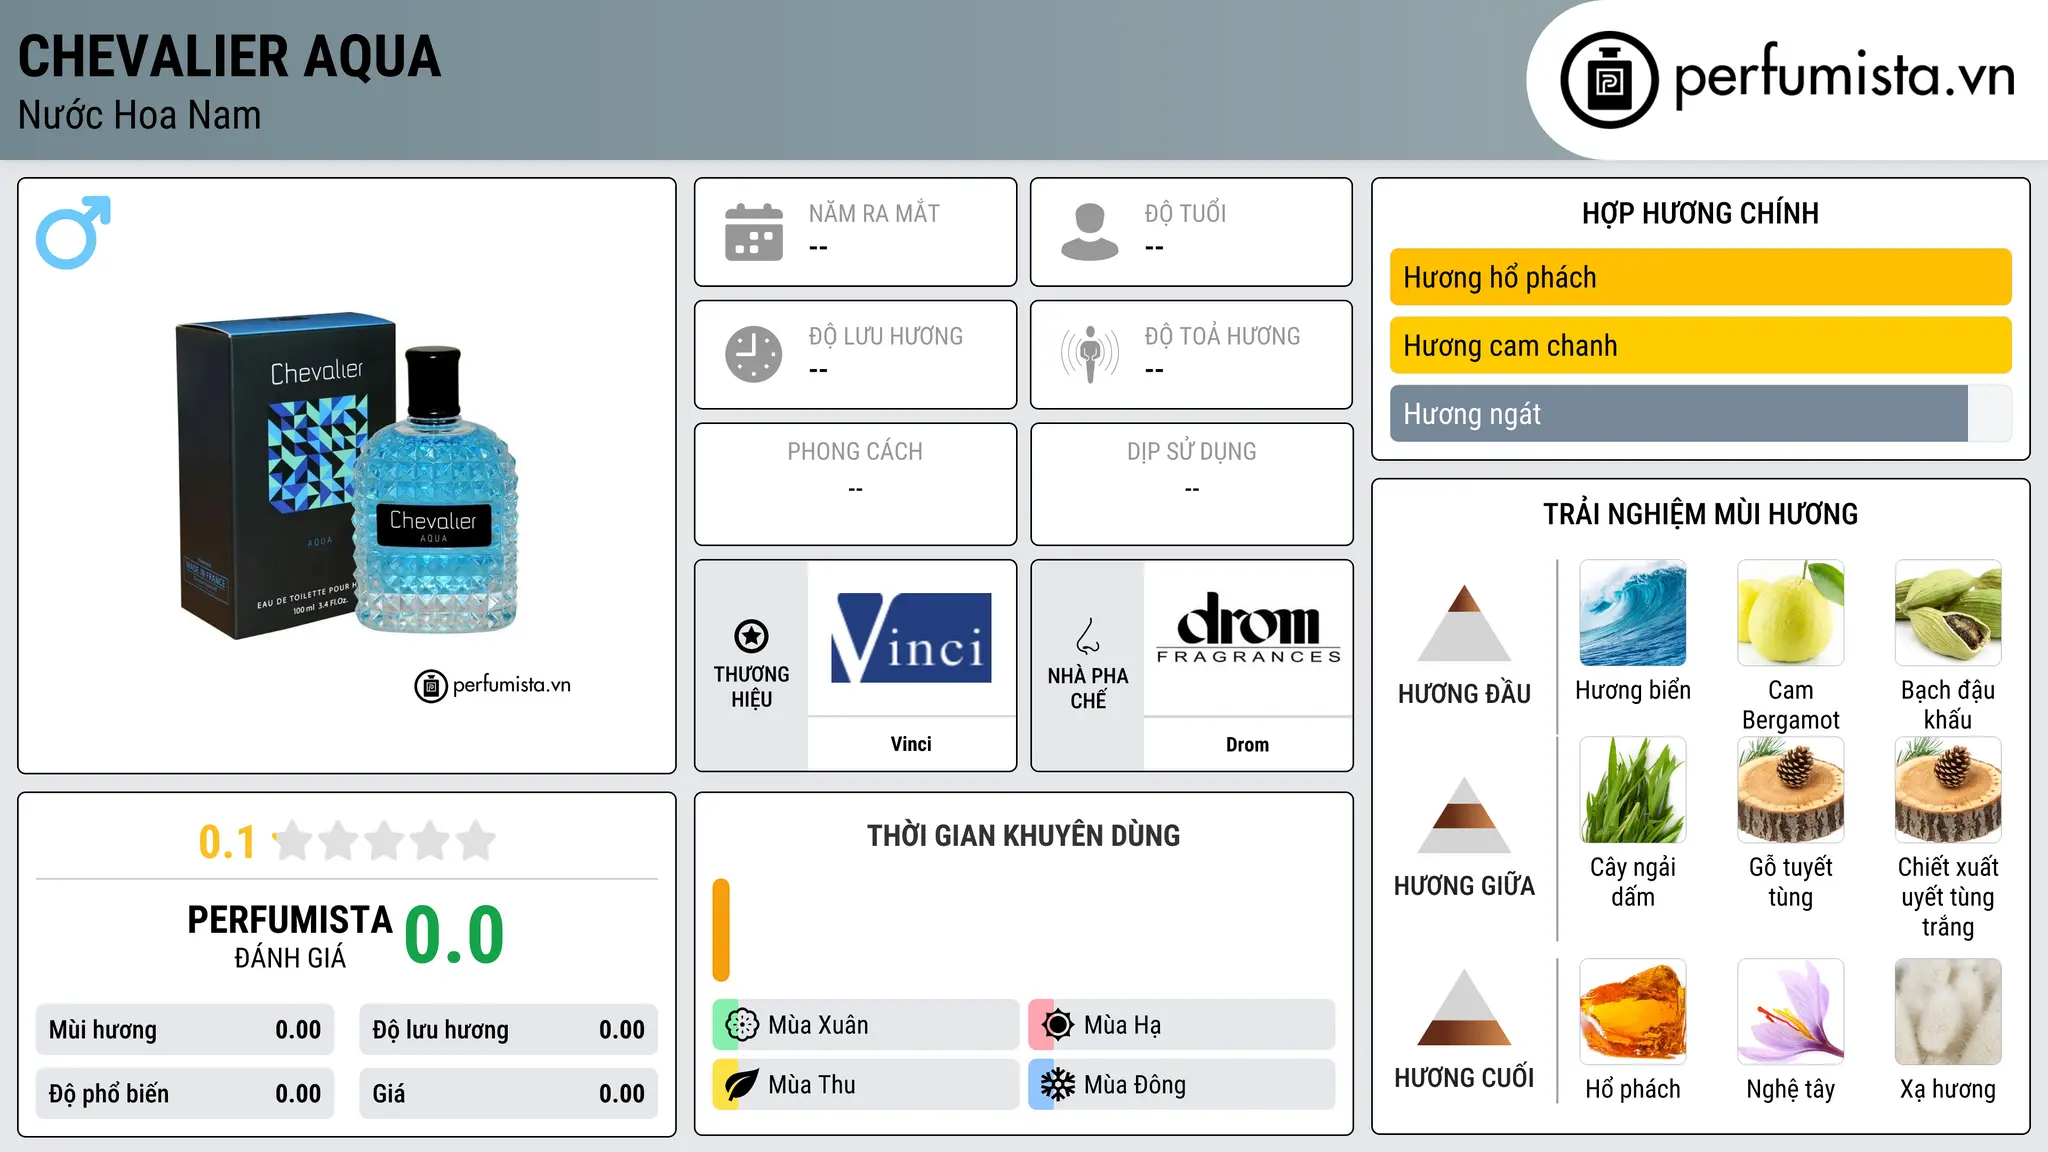The image size is (2048, 1152).
Task: Select the Chiết xuất uyết tùng trắng image
Action: click(x=1948, y=790)
